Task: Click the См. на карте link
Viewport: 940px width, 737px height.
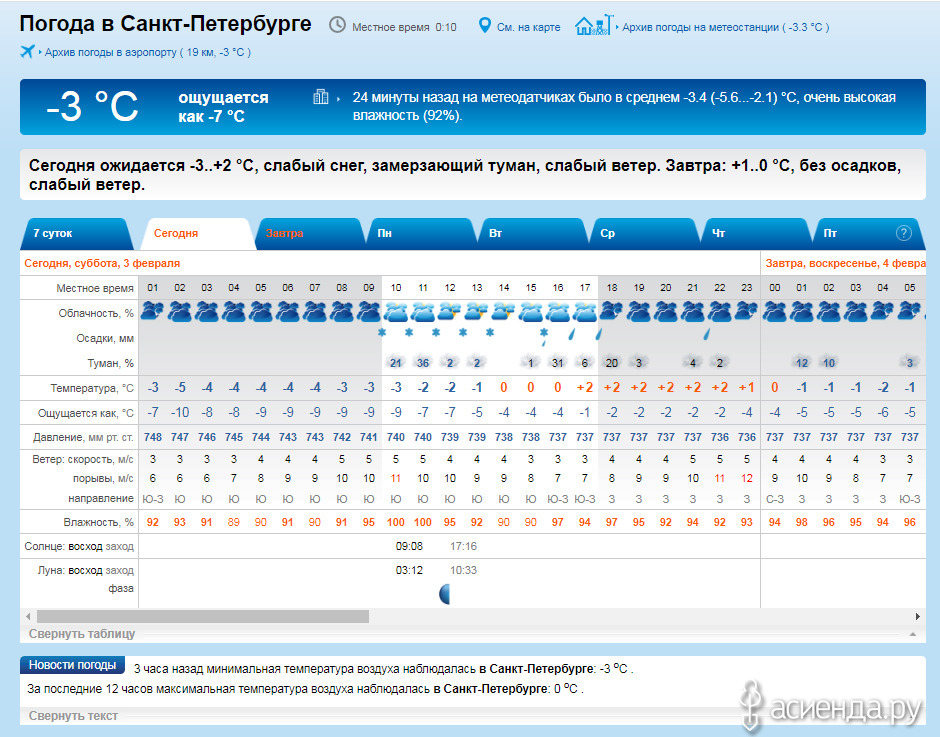Action: tap(528, 27)
